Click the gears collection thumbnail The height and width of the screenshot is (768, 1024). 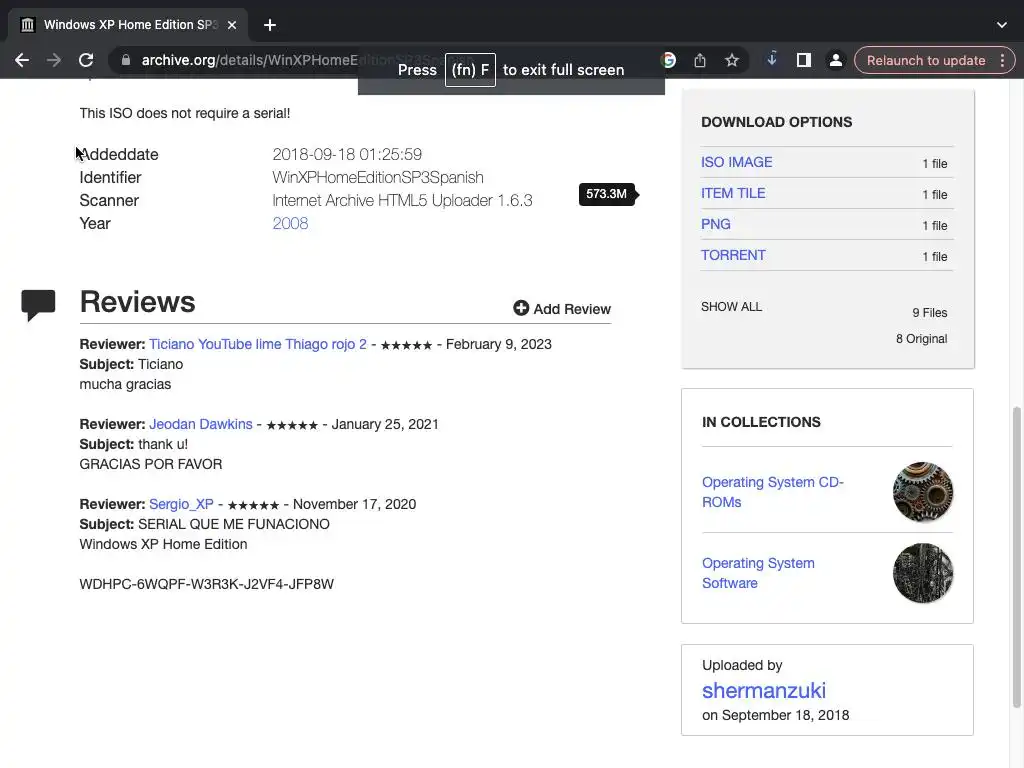tap(922, 492)
